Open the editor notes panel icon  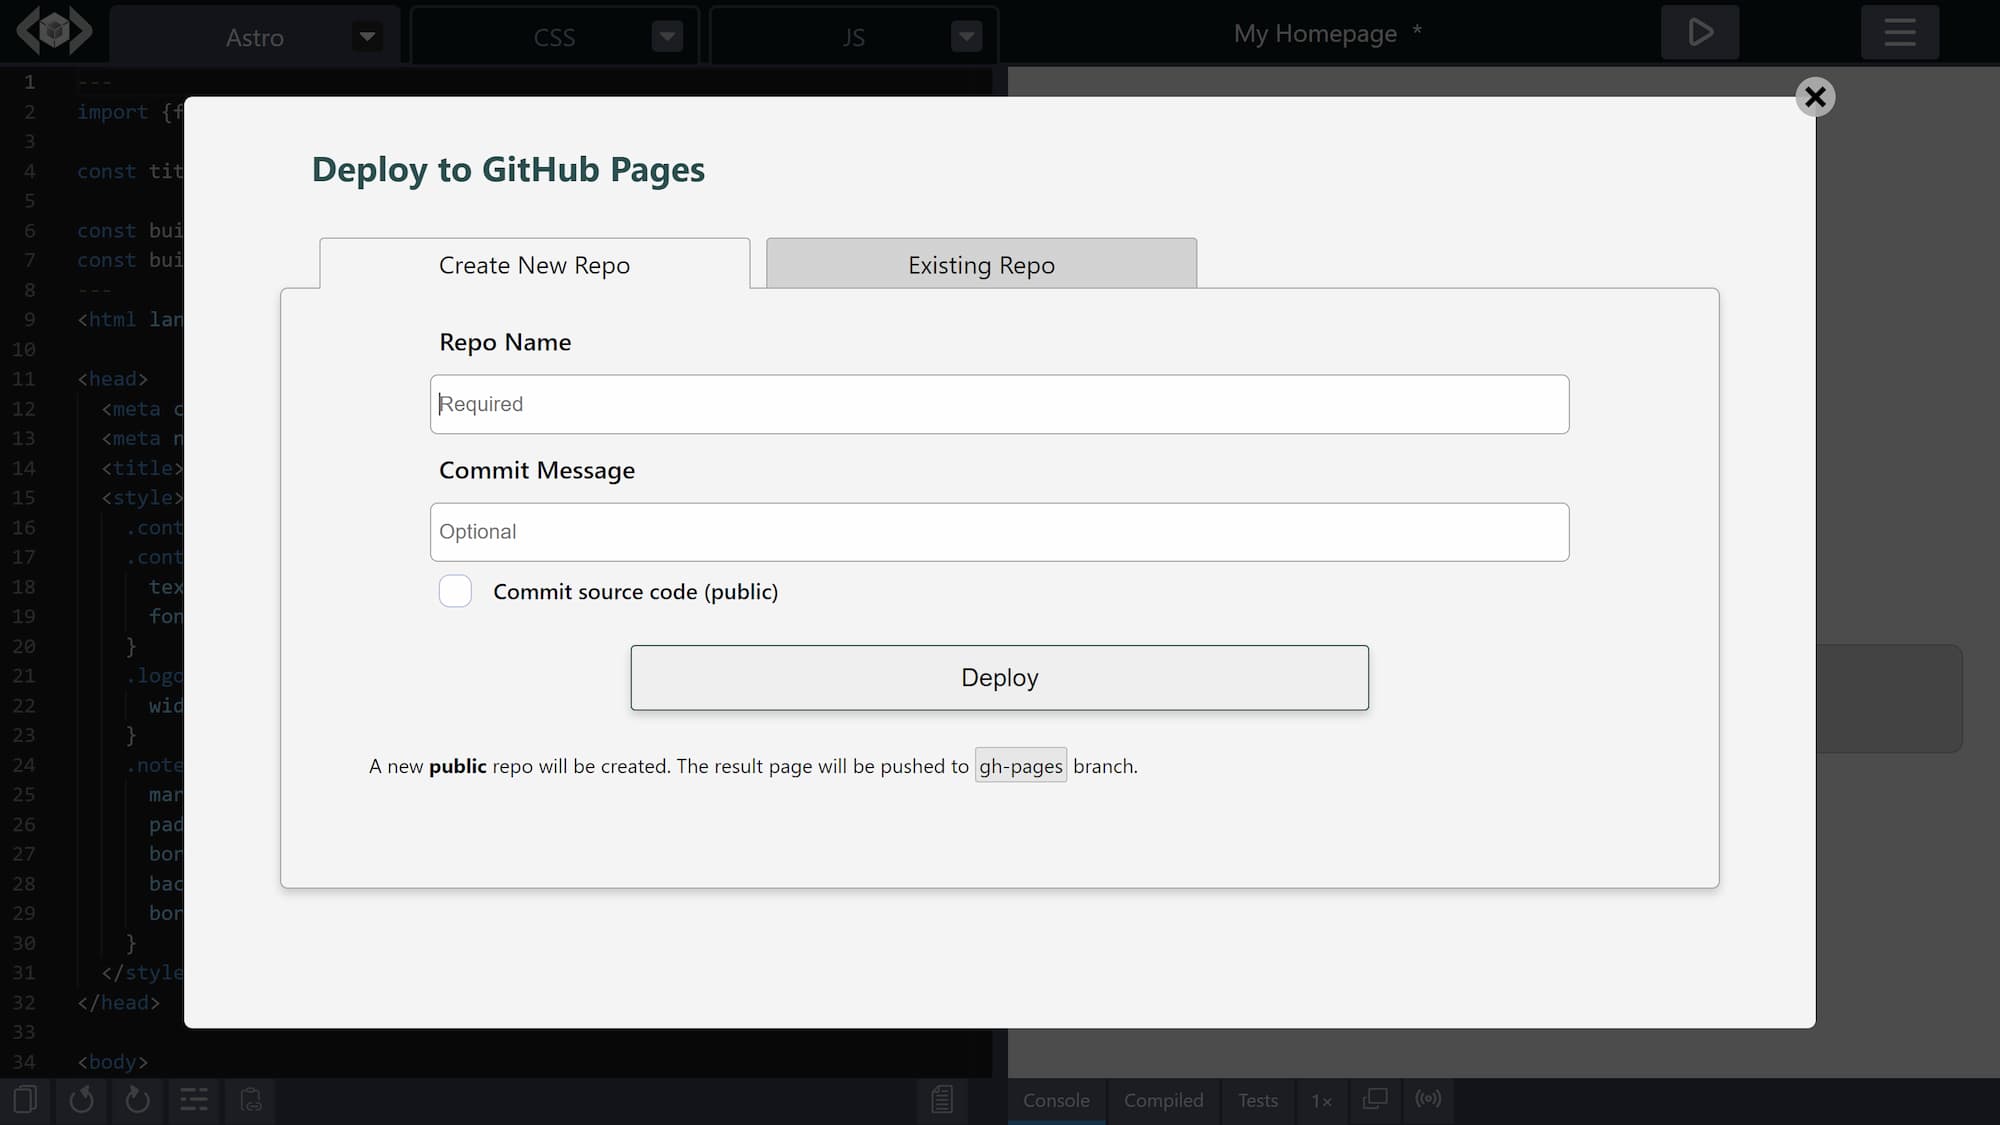pos(941,1100)
